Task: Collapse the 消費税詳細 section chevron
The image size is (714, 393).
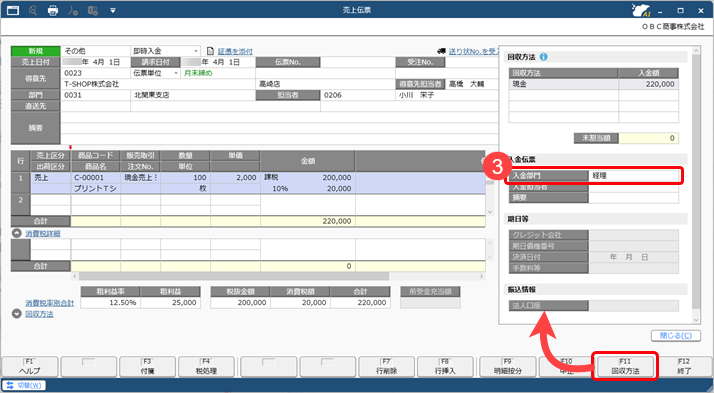Action: 17,233
